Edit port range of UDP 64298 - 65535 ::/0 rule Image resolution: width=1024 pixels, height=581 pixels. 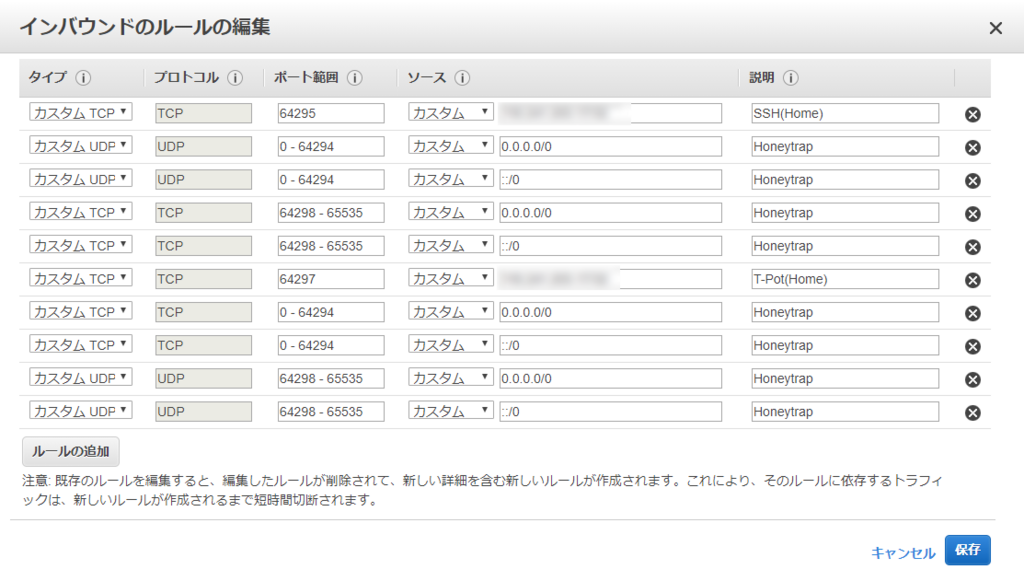tap(331, 411)
